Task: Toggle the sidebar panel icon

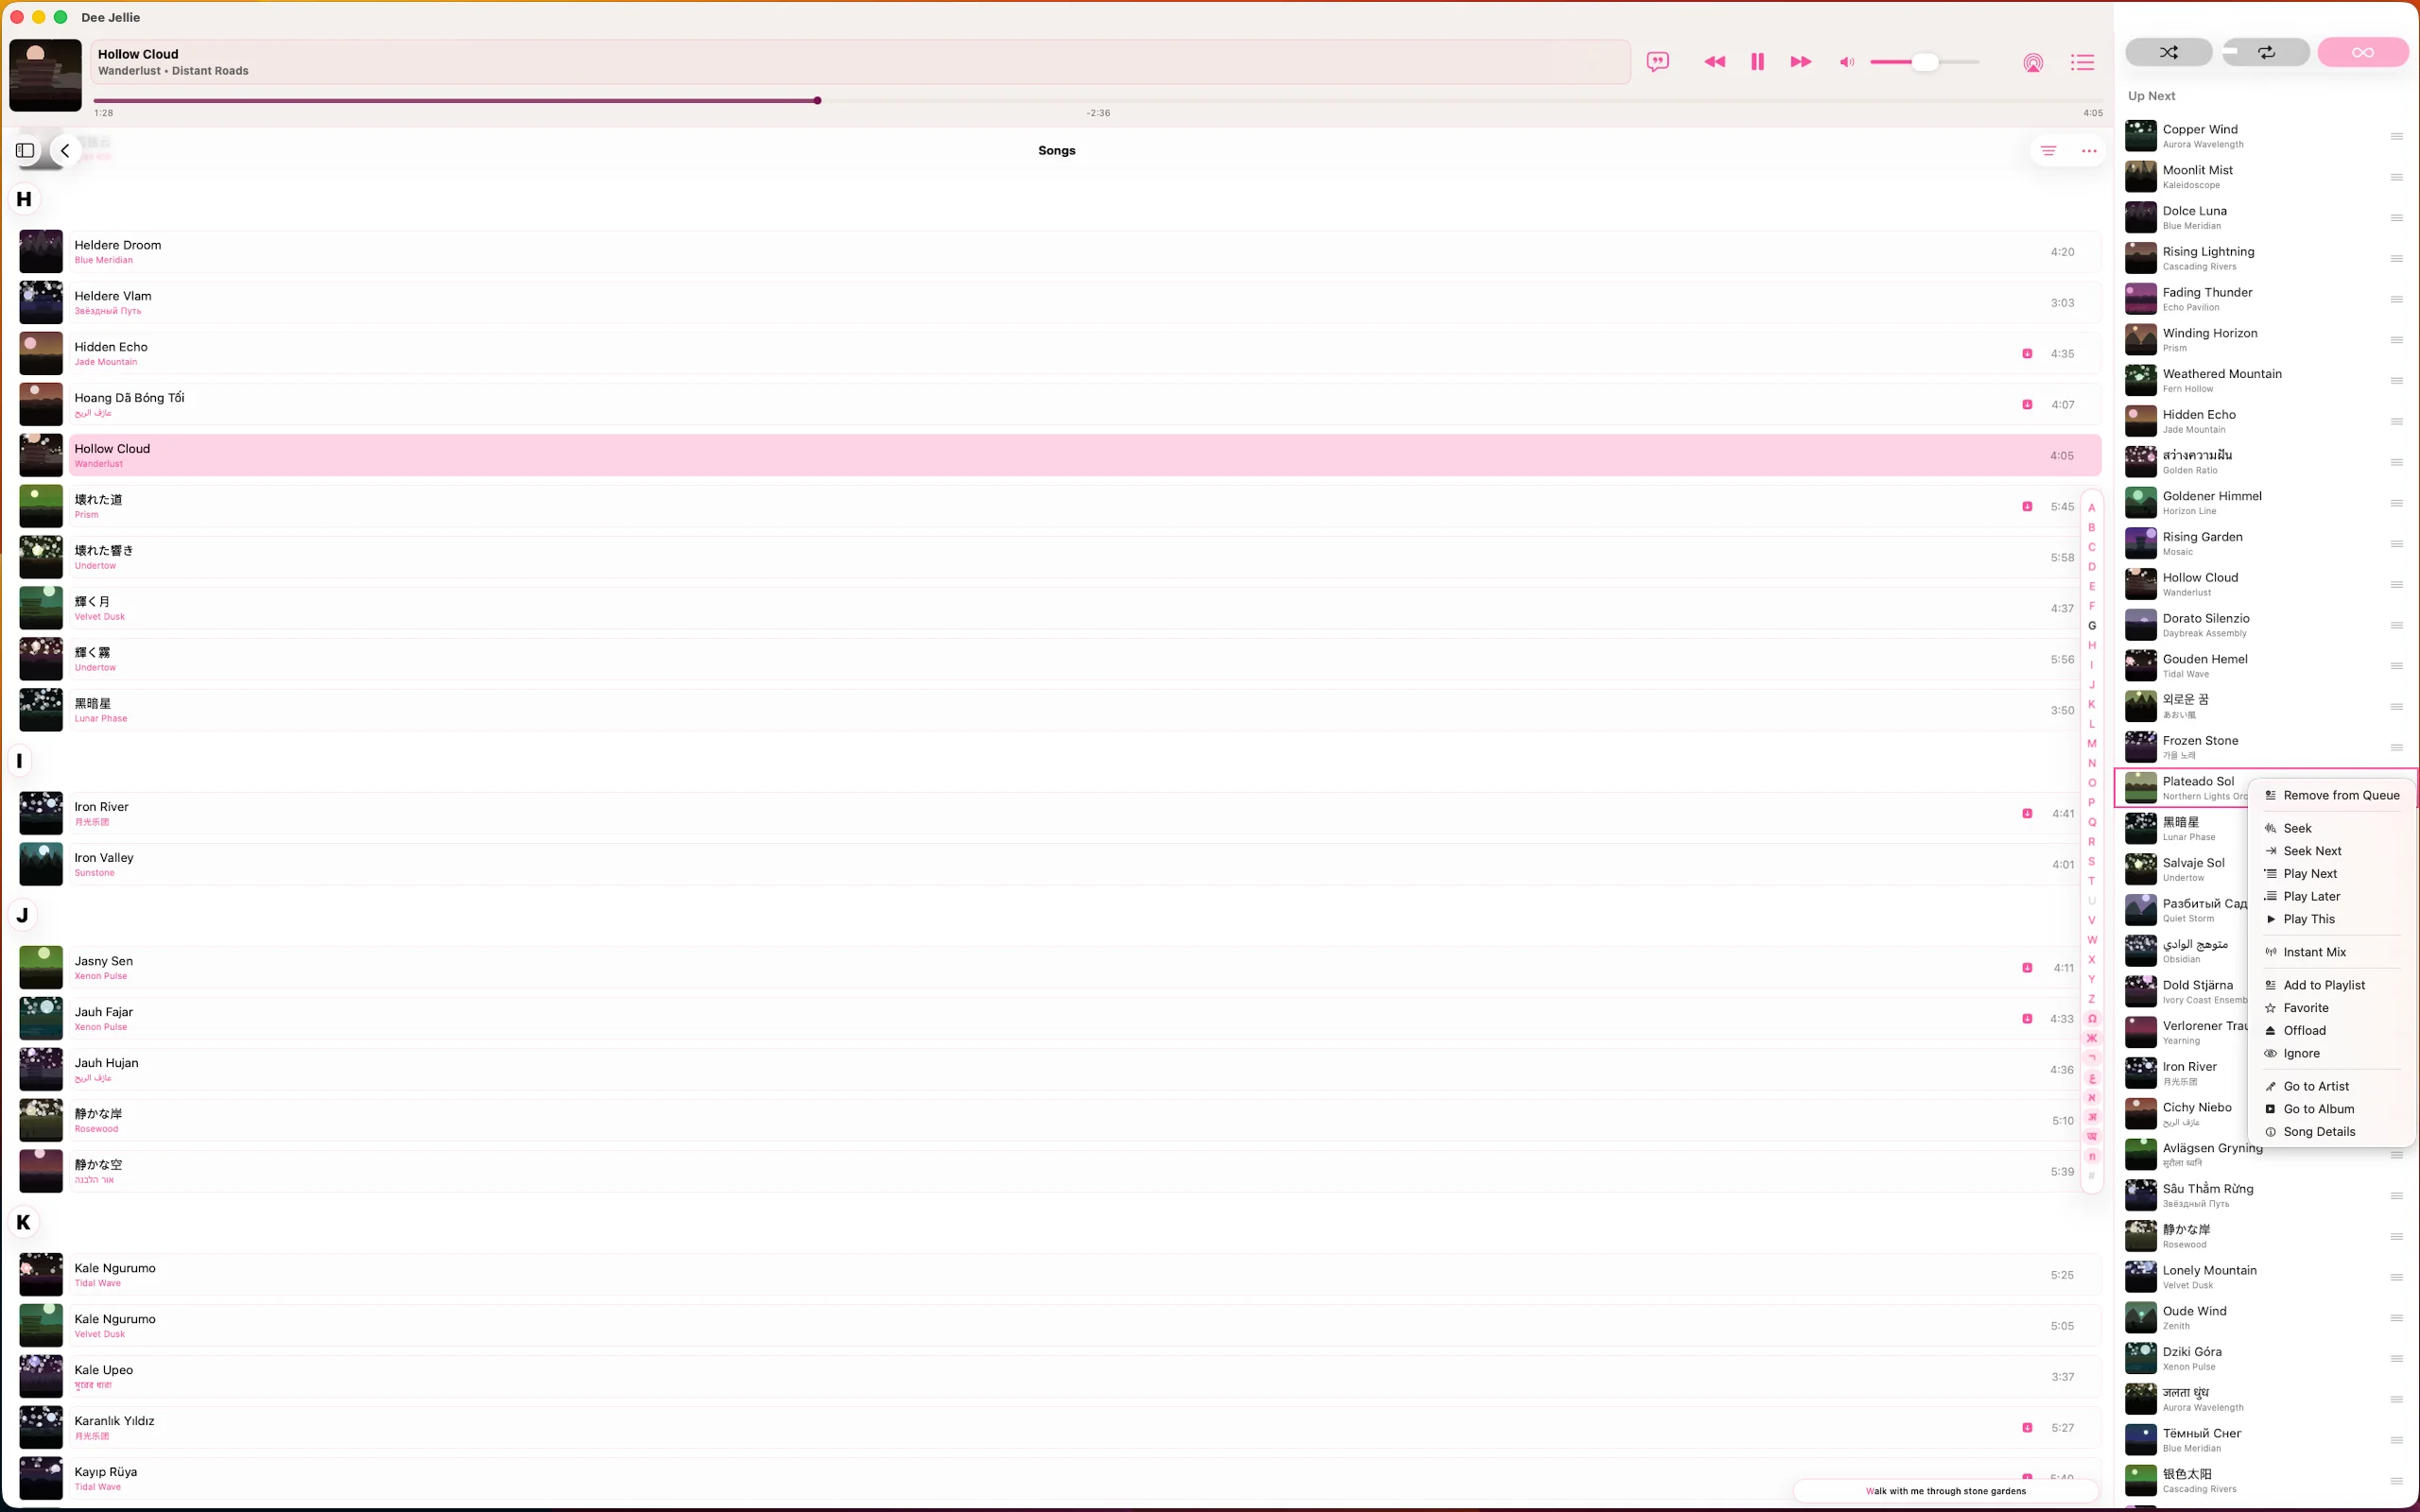Action: click(25, 151)
